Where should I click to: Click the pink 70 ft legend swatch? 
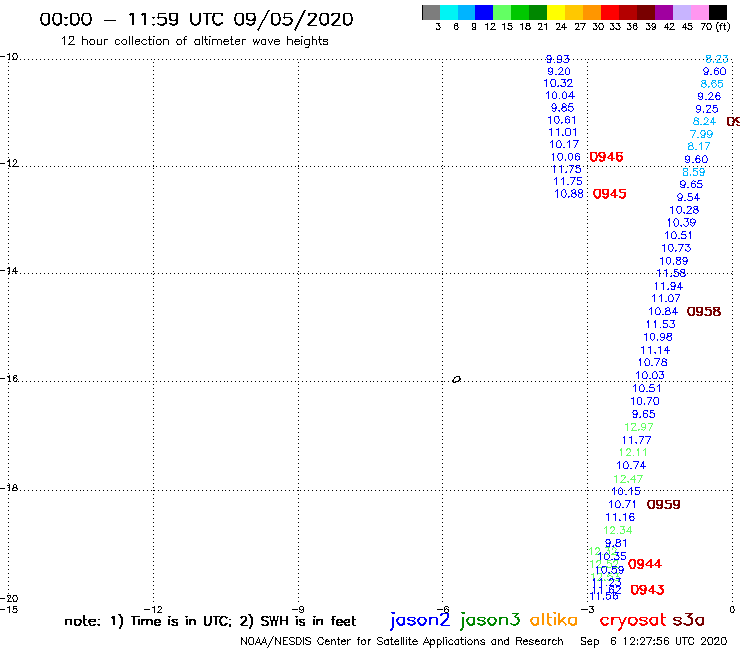(699, 12)
